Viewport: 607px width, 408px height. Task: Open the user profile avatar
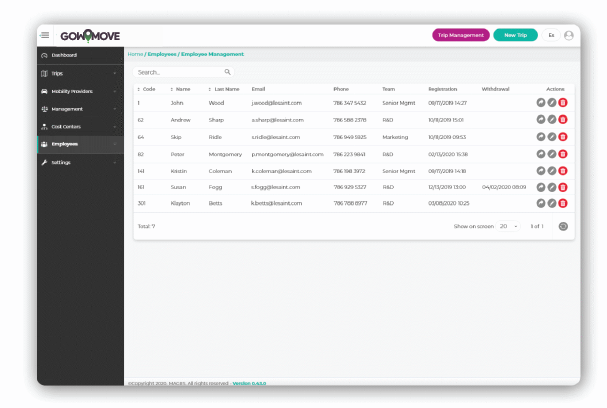(x=569, y=35)
